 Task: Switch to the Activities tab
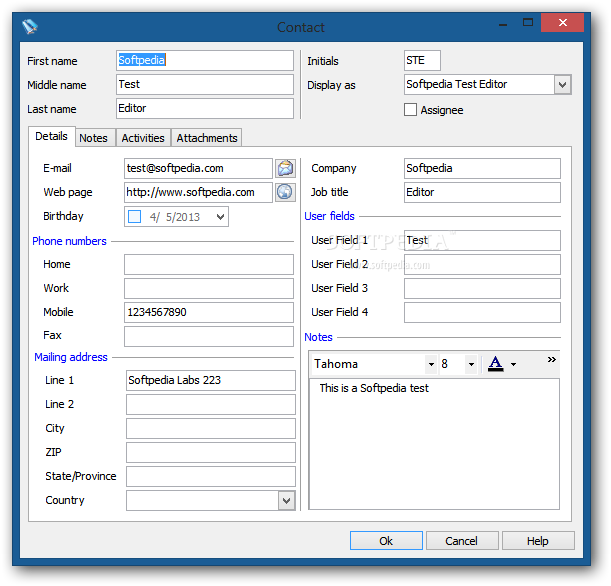[x=143, y=138]
